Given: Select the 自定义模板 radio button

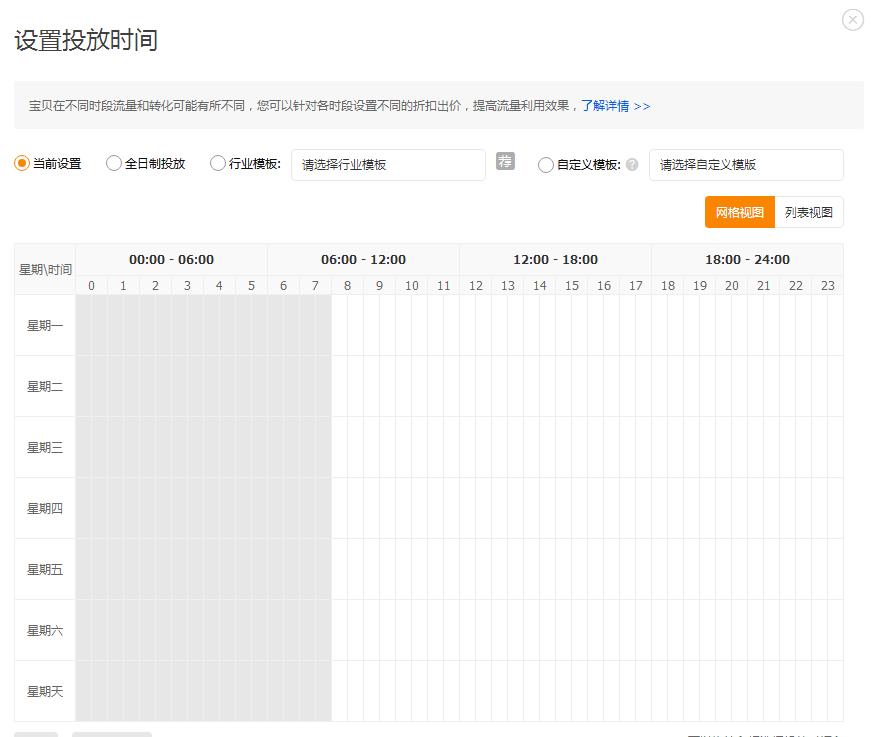Looking at the screenshot, I should 544,165.
